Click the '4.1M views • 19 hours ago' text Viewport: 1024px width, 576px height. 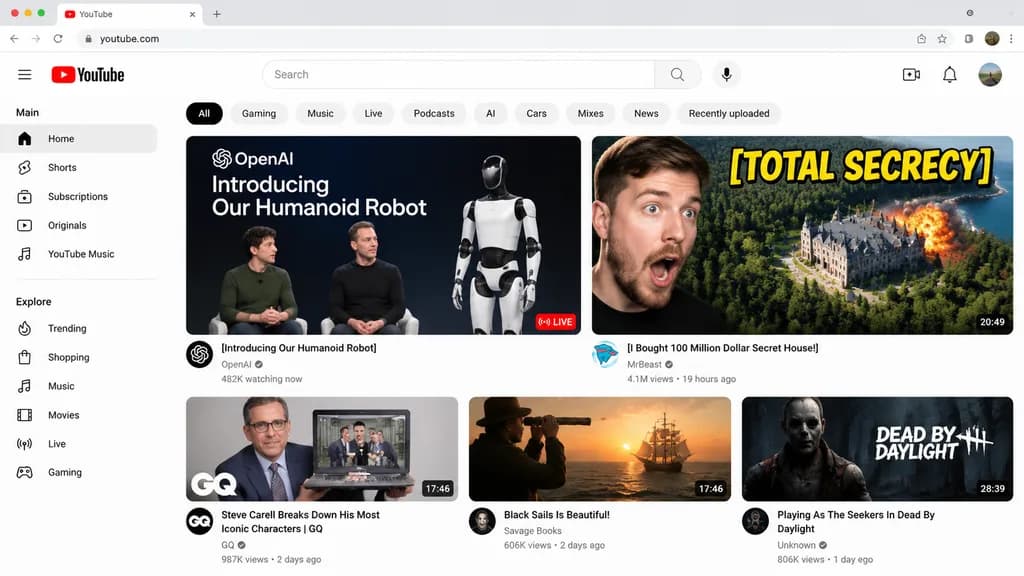click(681, 379)
